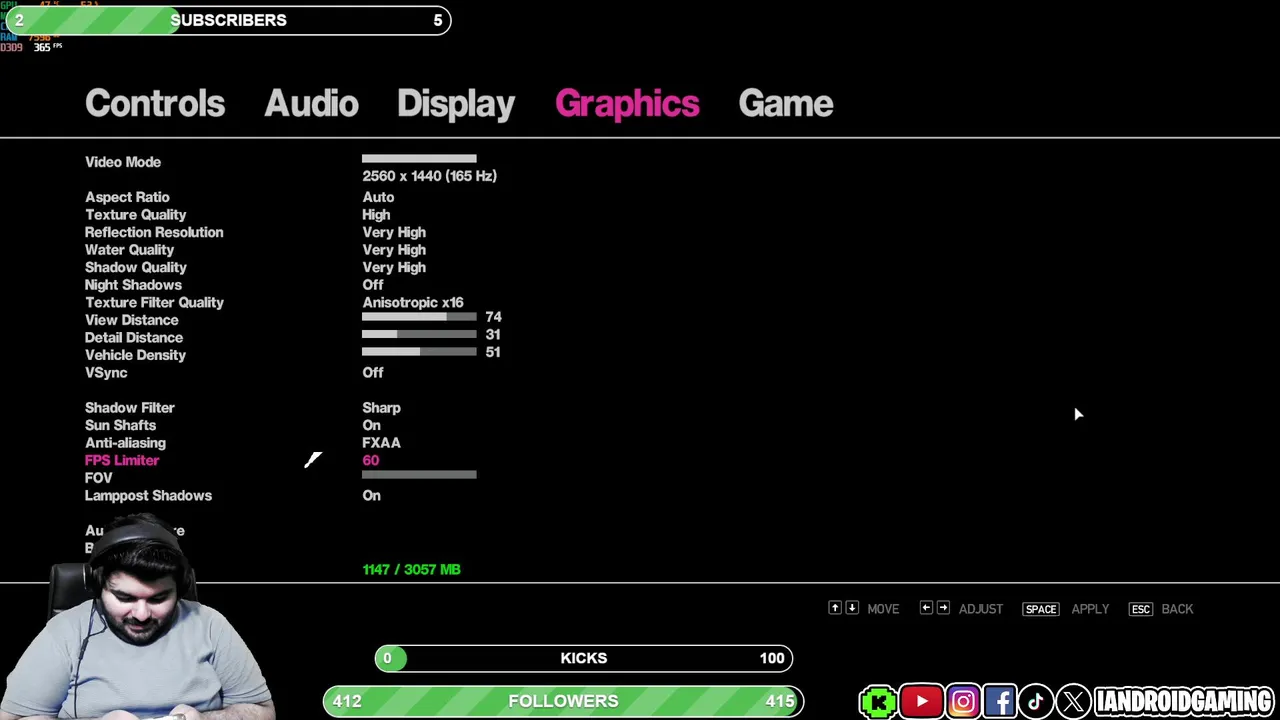Change Reflection Resolution Very High value
Screen dimensions: 1280x720
pyautogui.click(x=394, y=232)
